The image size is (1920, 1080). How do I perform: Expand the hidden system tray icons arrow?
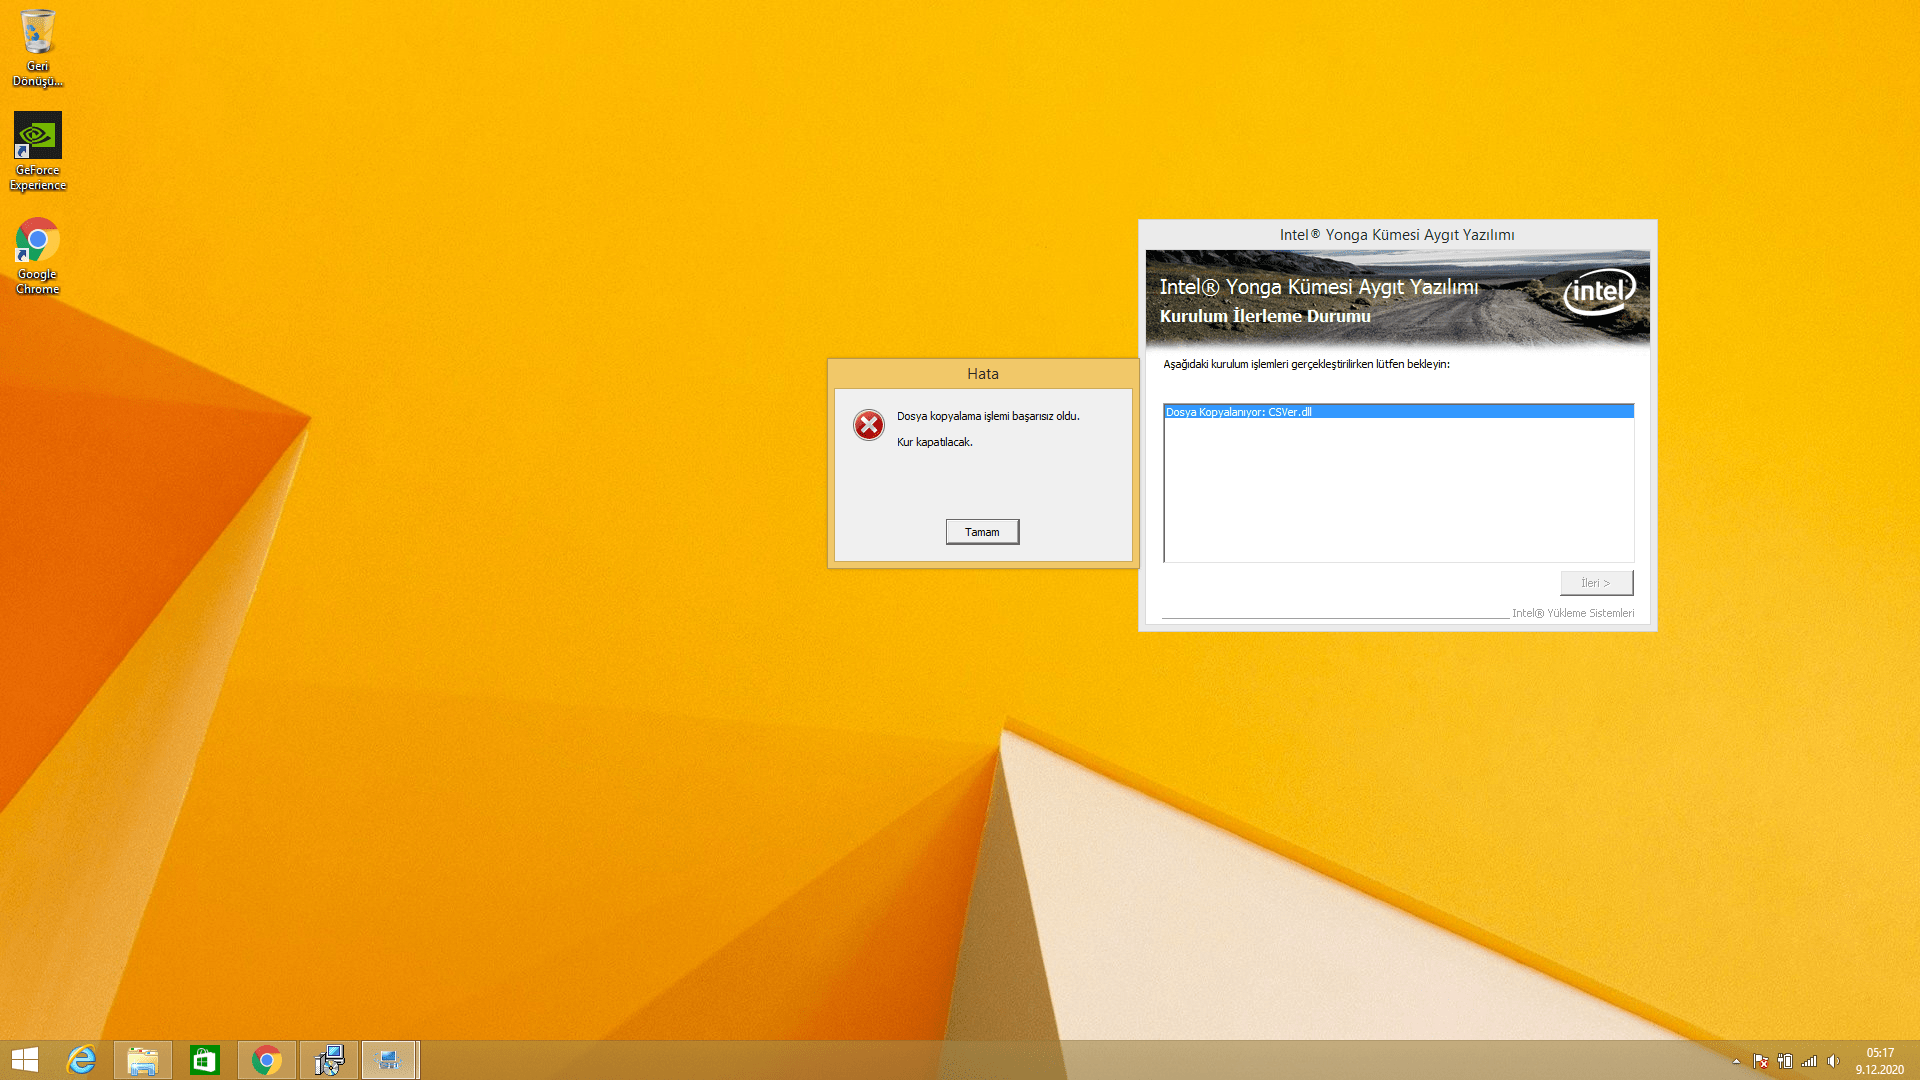(1736, 1061)
